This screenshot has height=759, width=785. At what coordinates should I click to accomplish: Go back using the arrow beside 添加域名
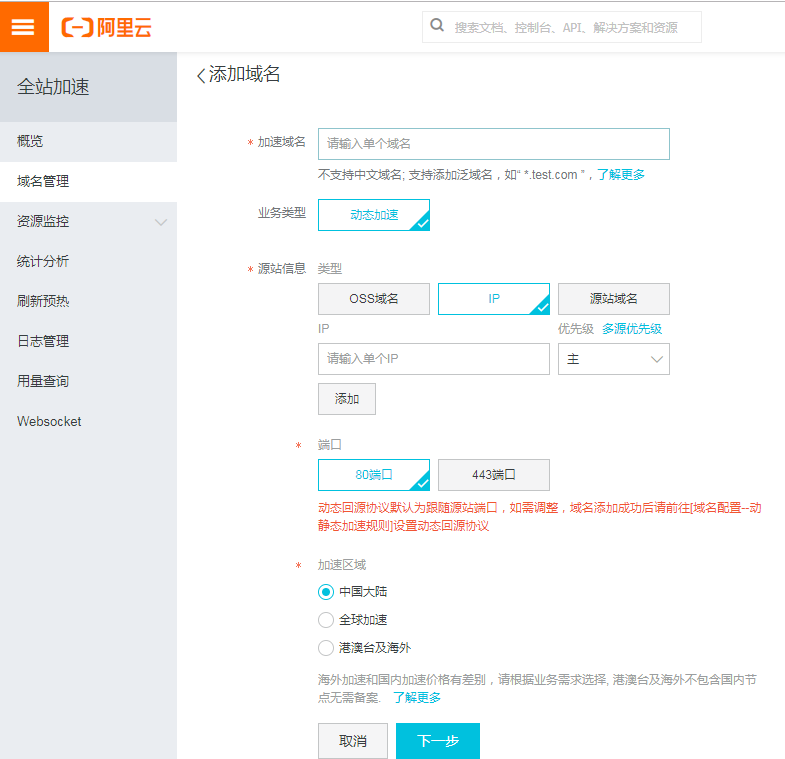tap(200, 75)
